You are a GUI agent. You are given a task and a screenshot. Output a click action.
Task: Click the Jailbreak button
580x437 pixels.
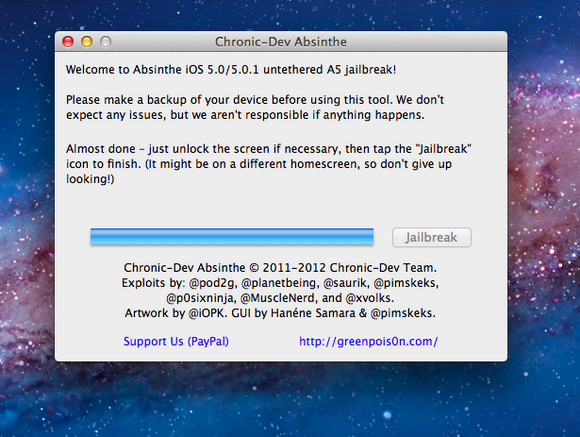[432, 237]
